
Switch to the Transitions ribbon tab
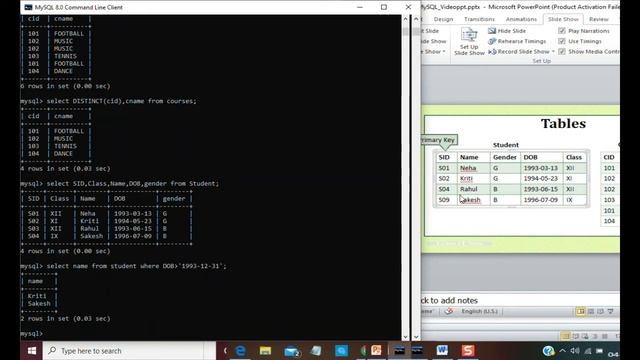pos(479,19)
